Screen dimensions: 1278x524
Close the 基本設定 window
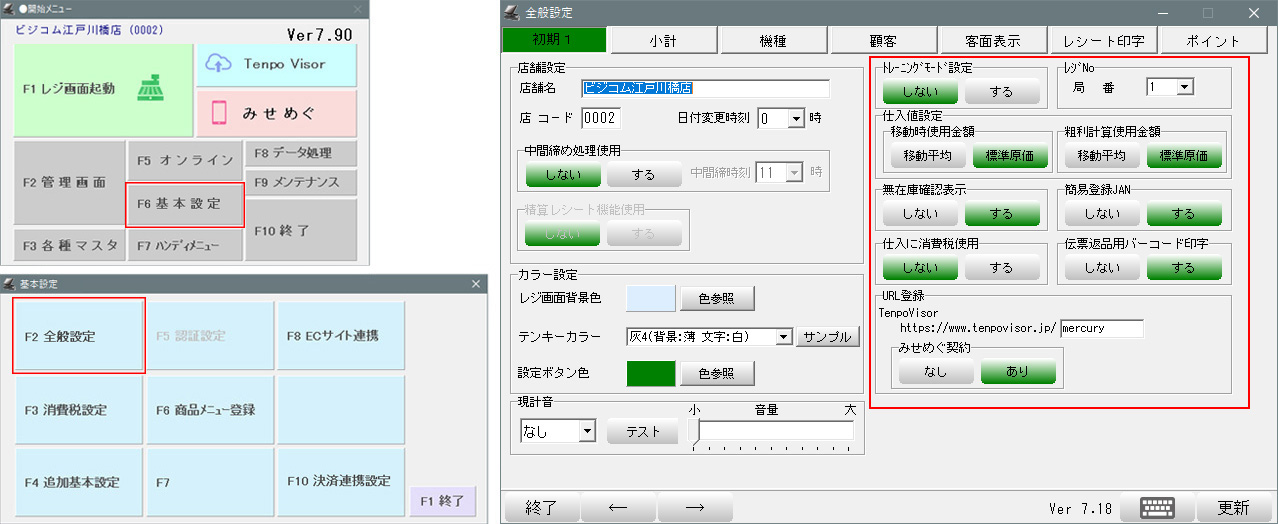point(476,284)
